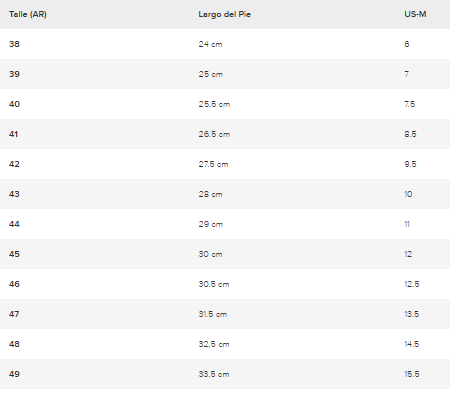Click size 47 in the Talle column
This screenshot has width=450, height=393.
(14, 314)
